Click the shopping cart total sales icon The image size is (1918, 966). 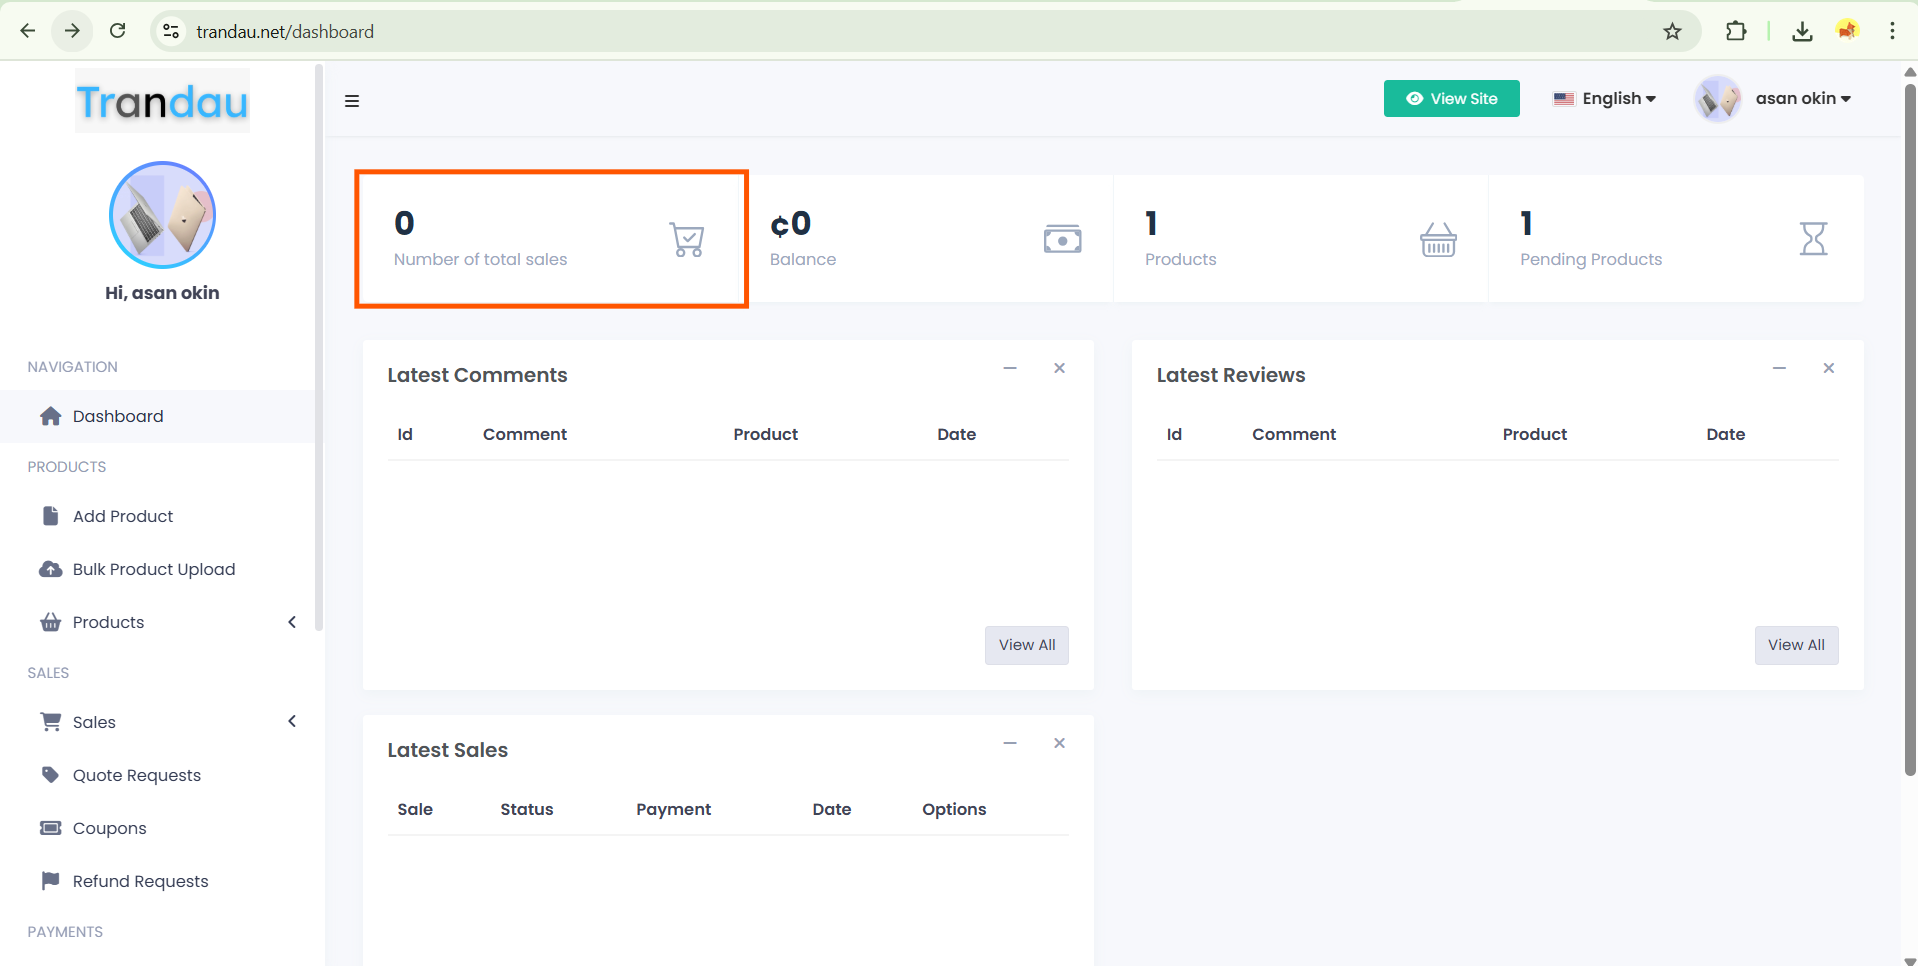coord(686,240)
